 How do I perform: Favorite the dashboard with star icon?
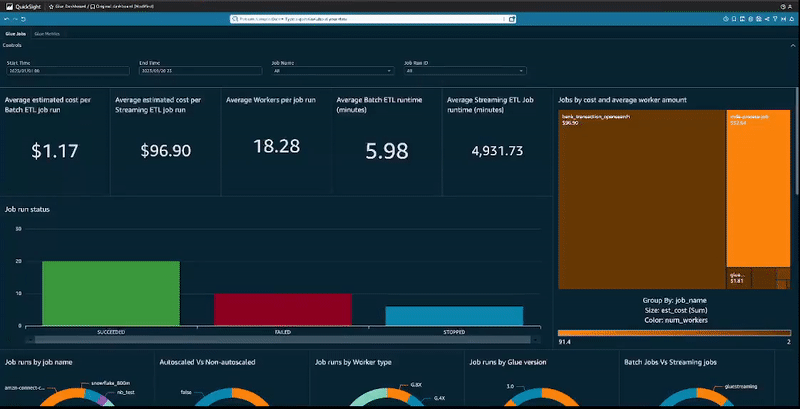[x=52, y=6]
